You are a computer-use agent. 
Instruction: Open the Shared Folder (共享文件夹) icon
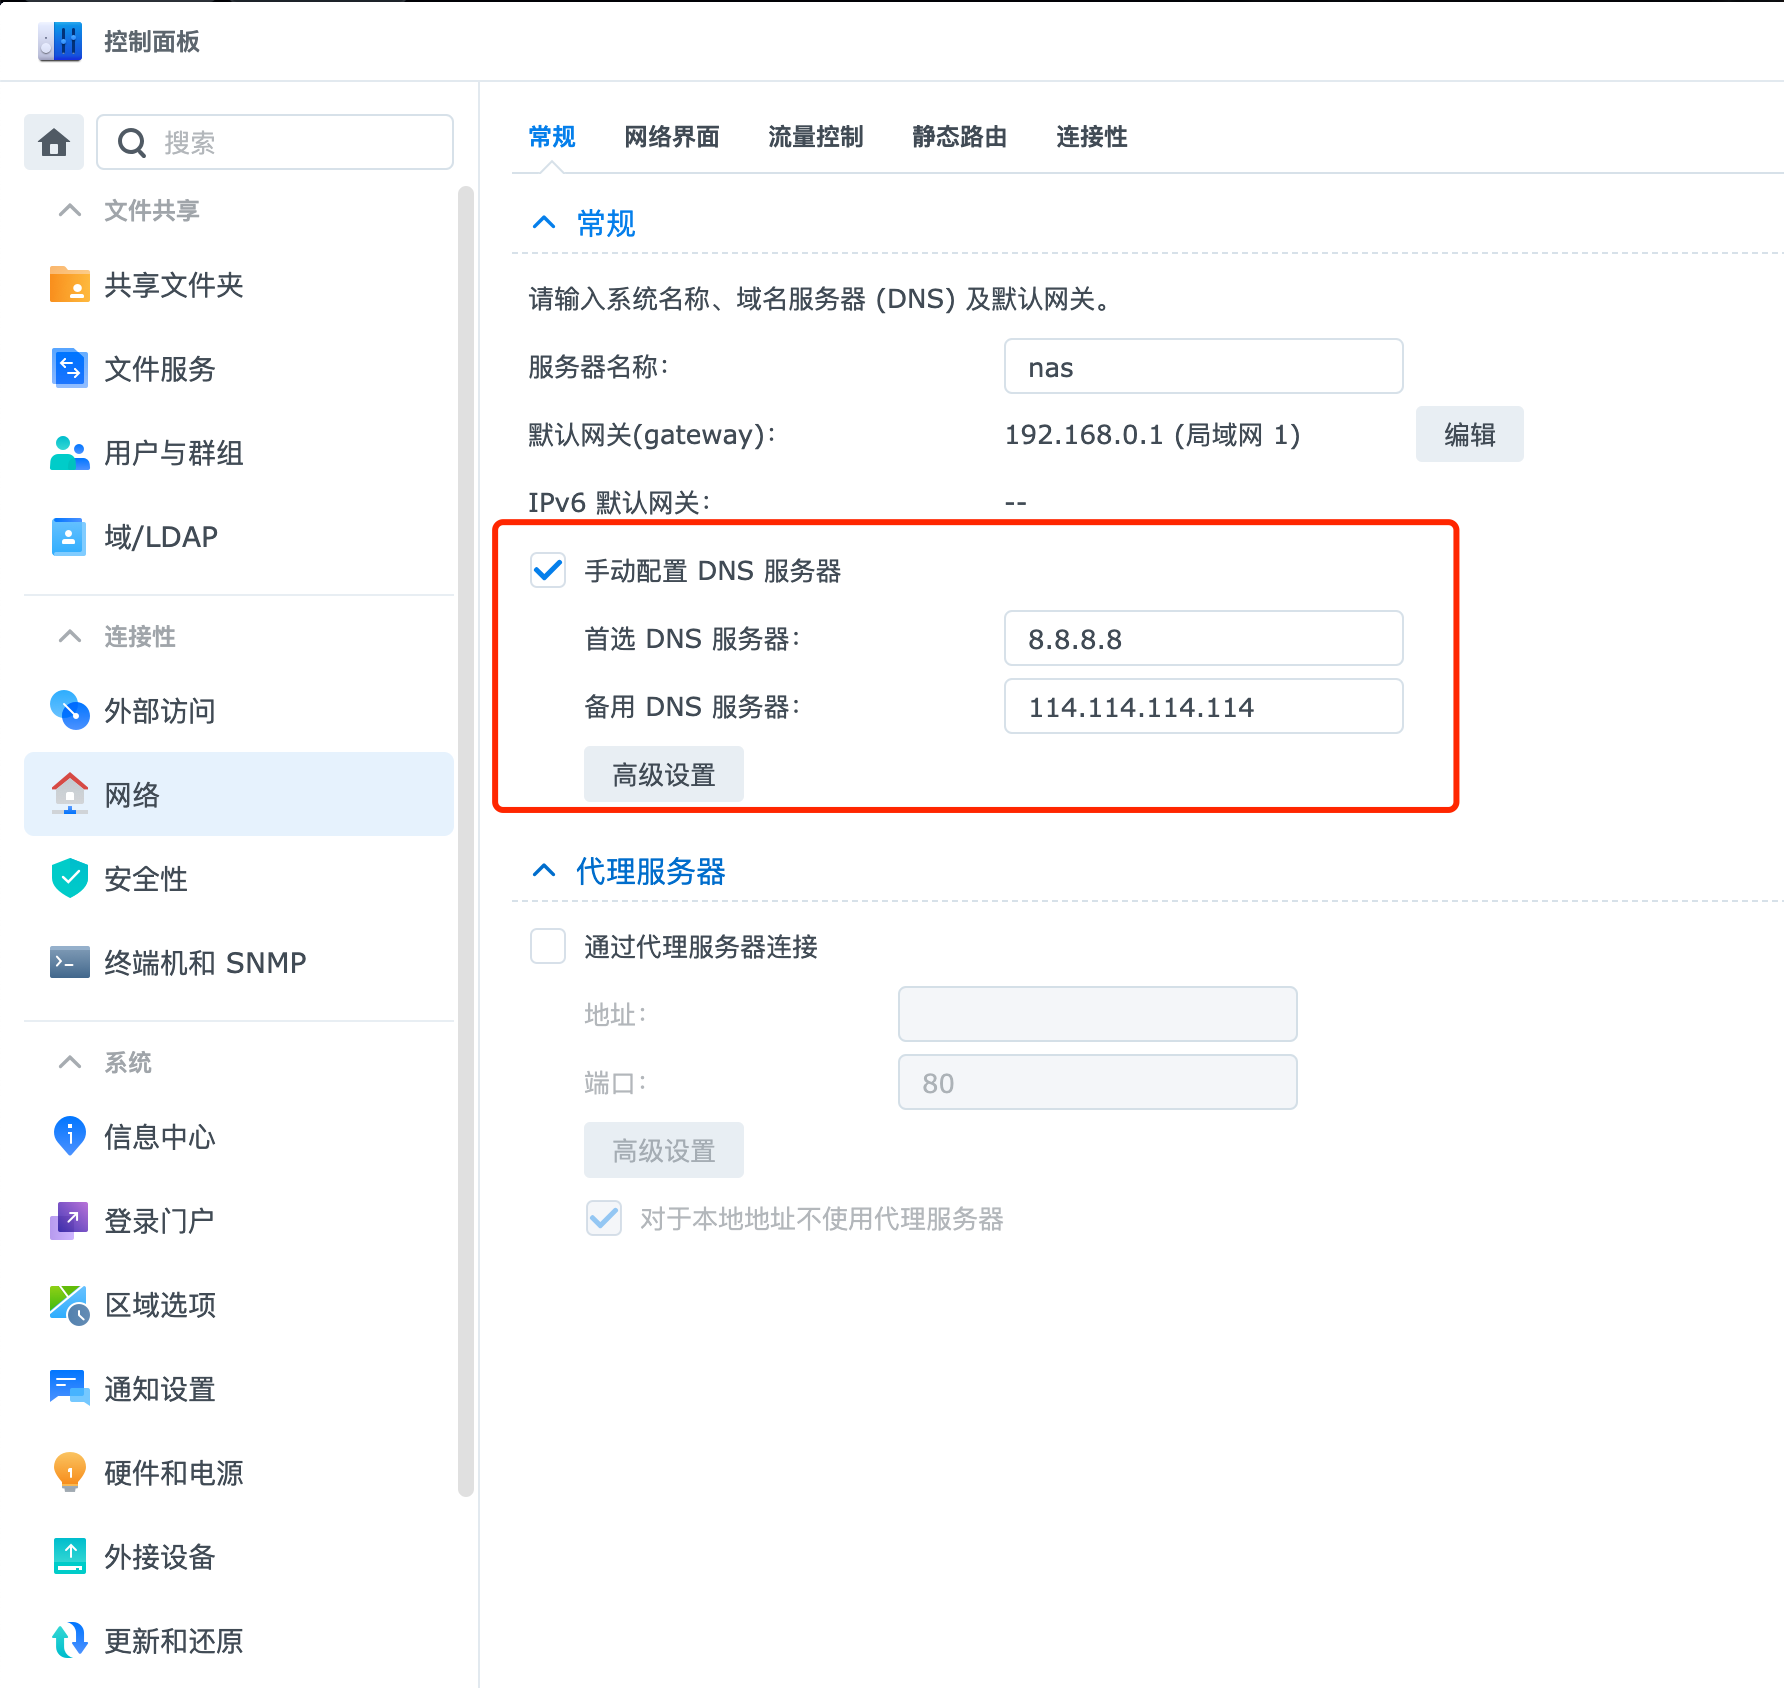(x=69, y=285)
